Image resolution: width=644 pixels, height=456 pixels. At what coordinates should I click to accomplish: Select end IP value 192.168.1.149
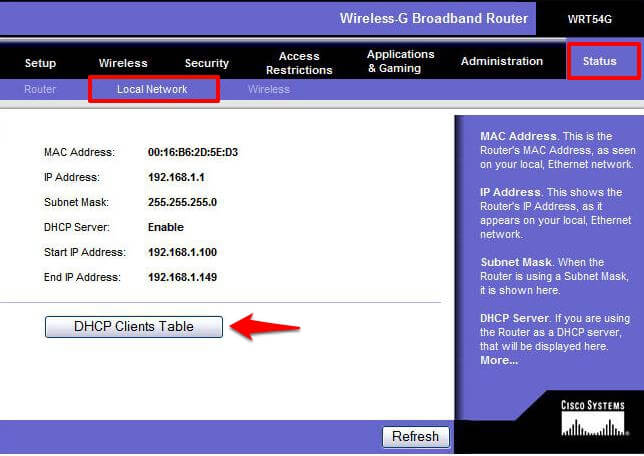182,277
